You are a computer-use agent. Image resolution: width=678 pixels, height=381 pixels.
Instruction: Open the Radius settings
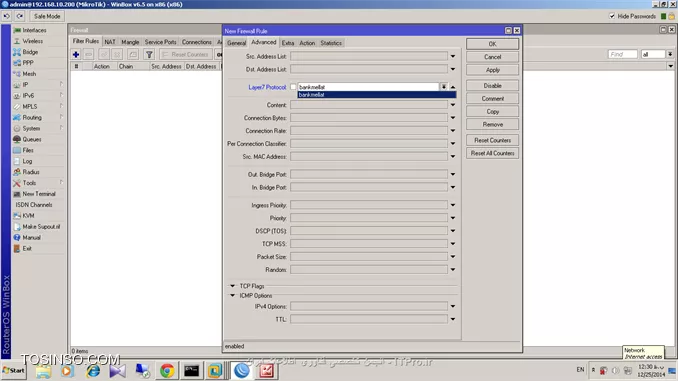point(31,172)
